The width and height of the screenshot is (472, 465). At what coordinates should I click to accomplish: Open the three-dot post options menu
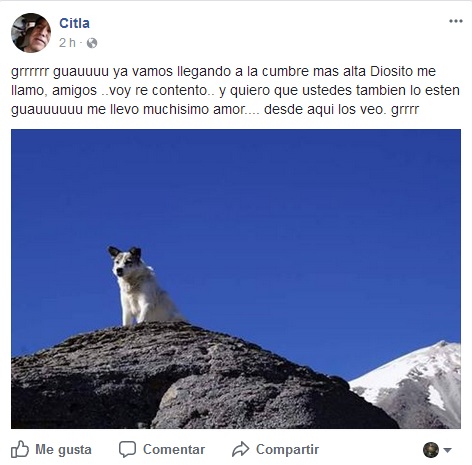(456, 21)
